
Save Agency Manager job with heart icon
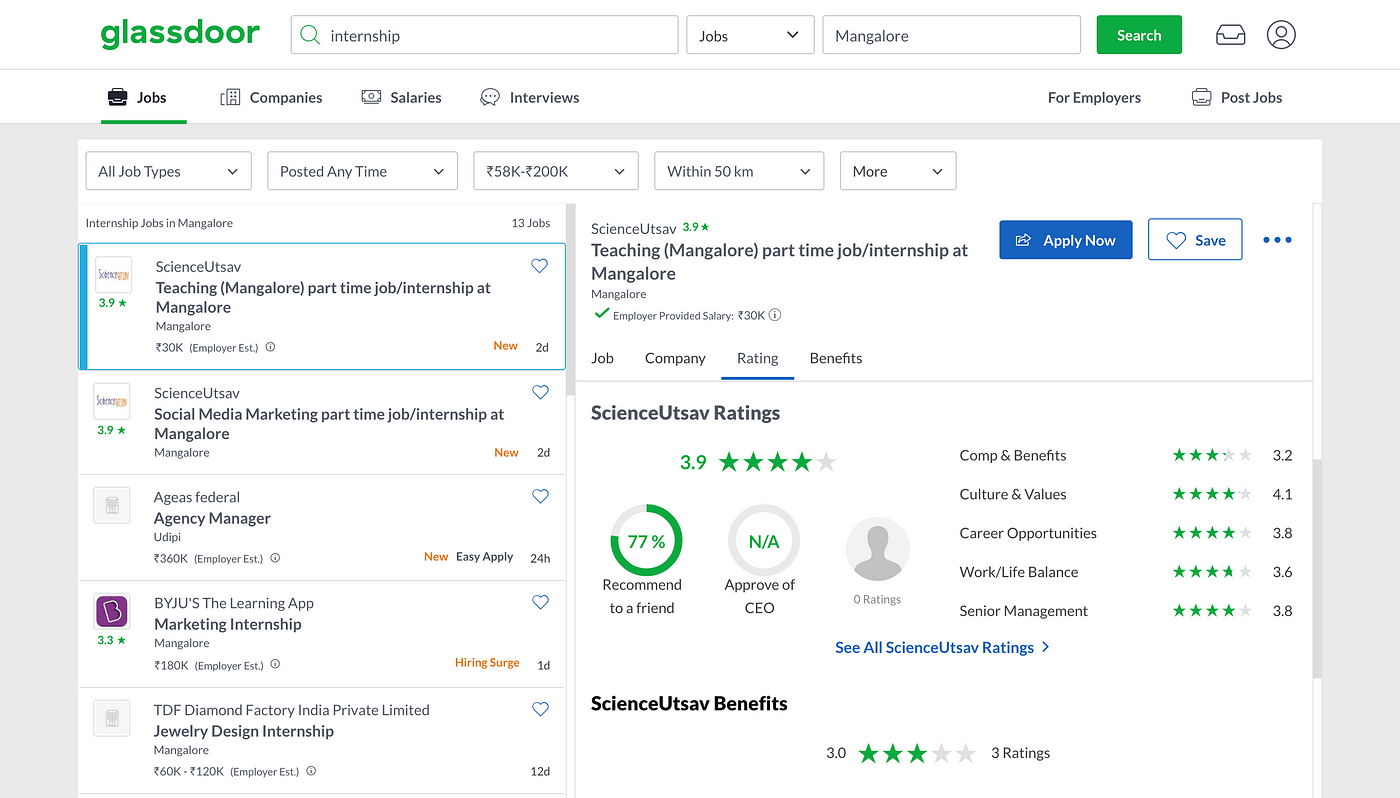click(540, 496)
